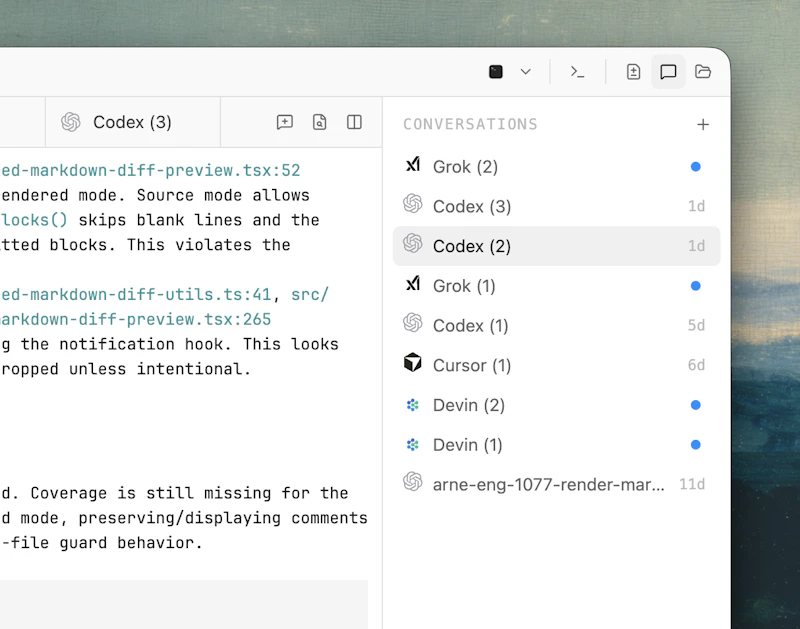Click the OpenAI logo in Codex (3) tab
The width and height of the screenshot is (800, 629).
pyautogui.click(x=71, y=122)
